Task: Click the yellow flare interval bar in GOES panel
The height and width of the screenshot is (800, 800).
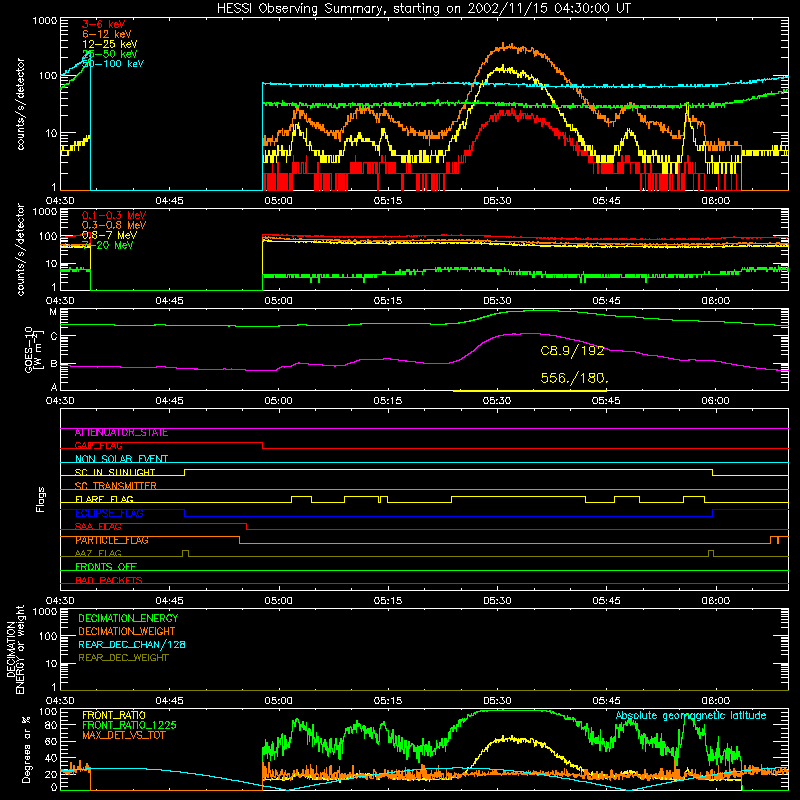Action: pyautogui.click(x=530, y=391)
